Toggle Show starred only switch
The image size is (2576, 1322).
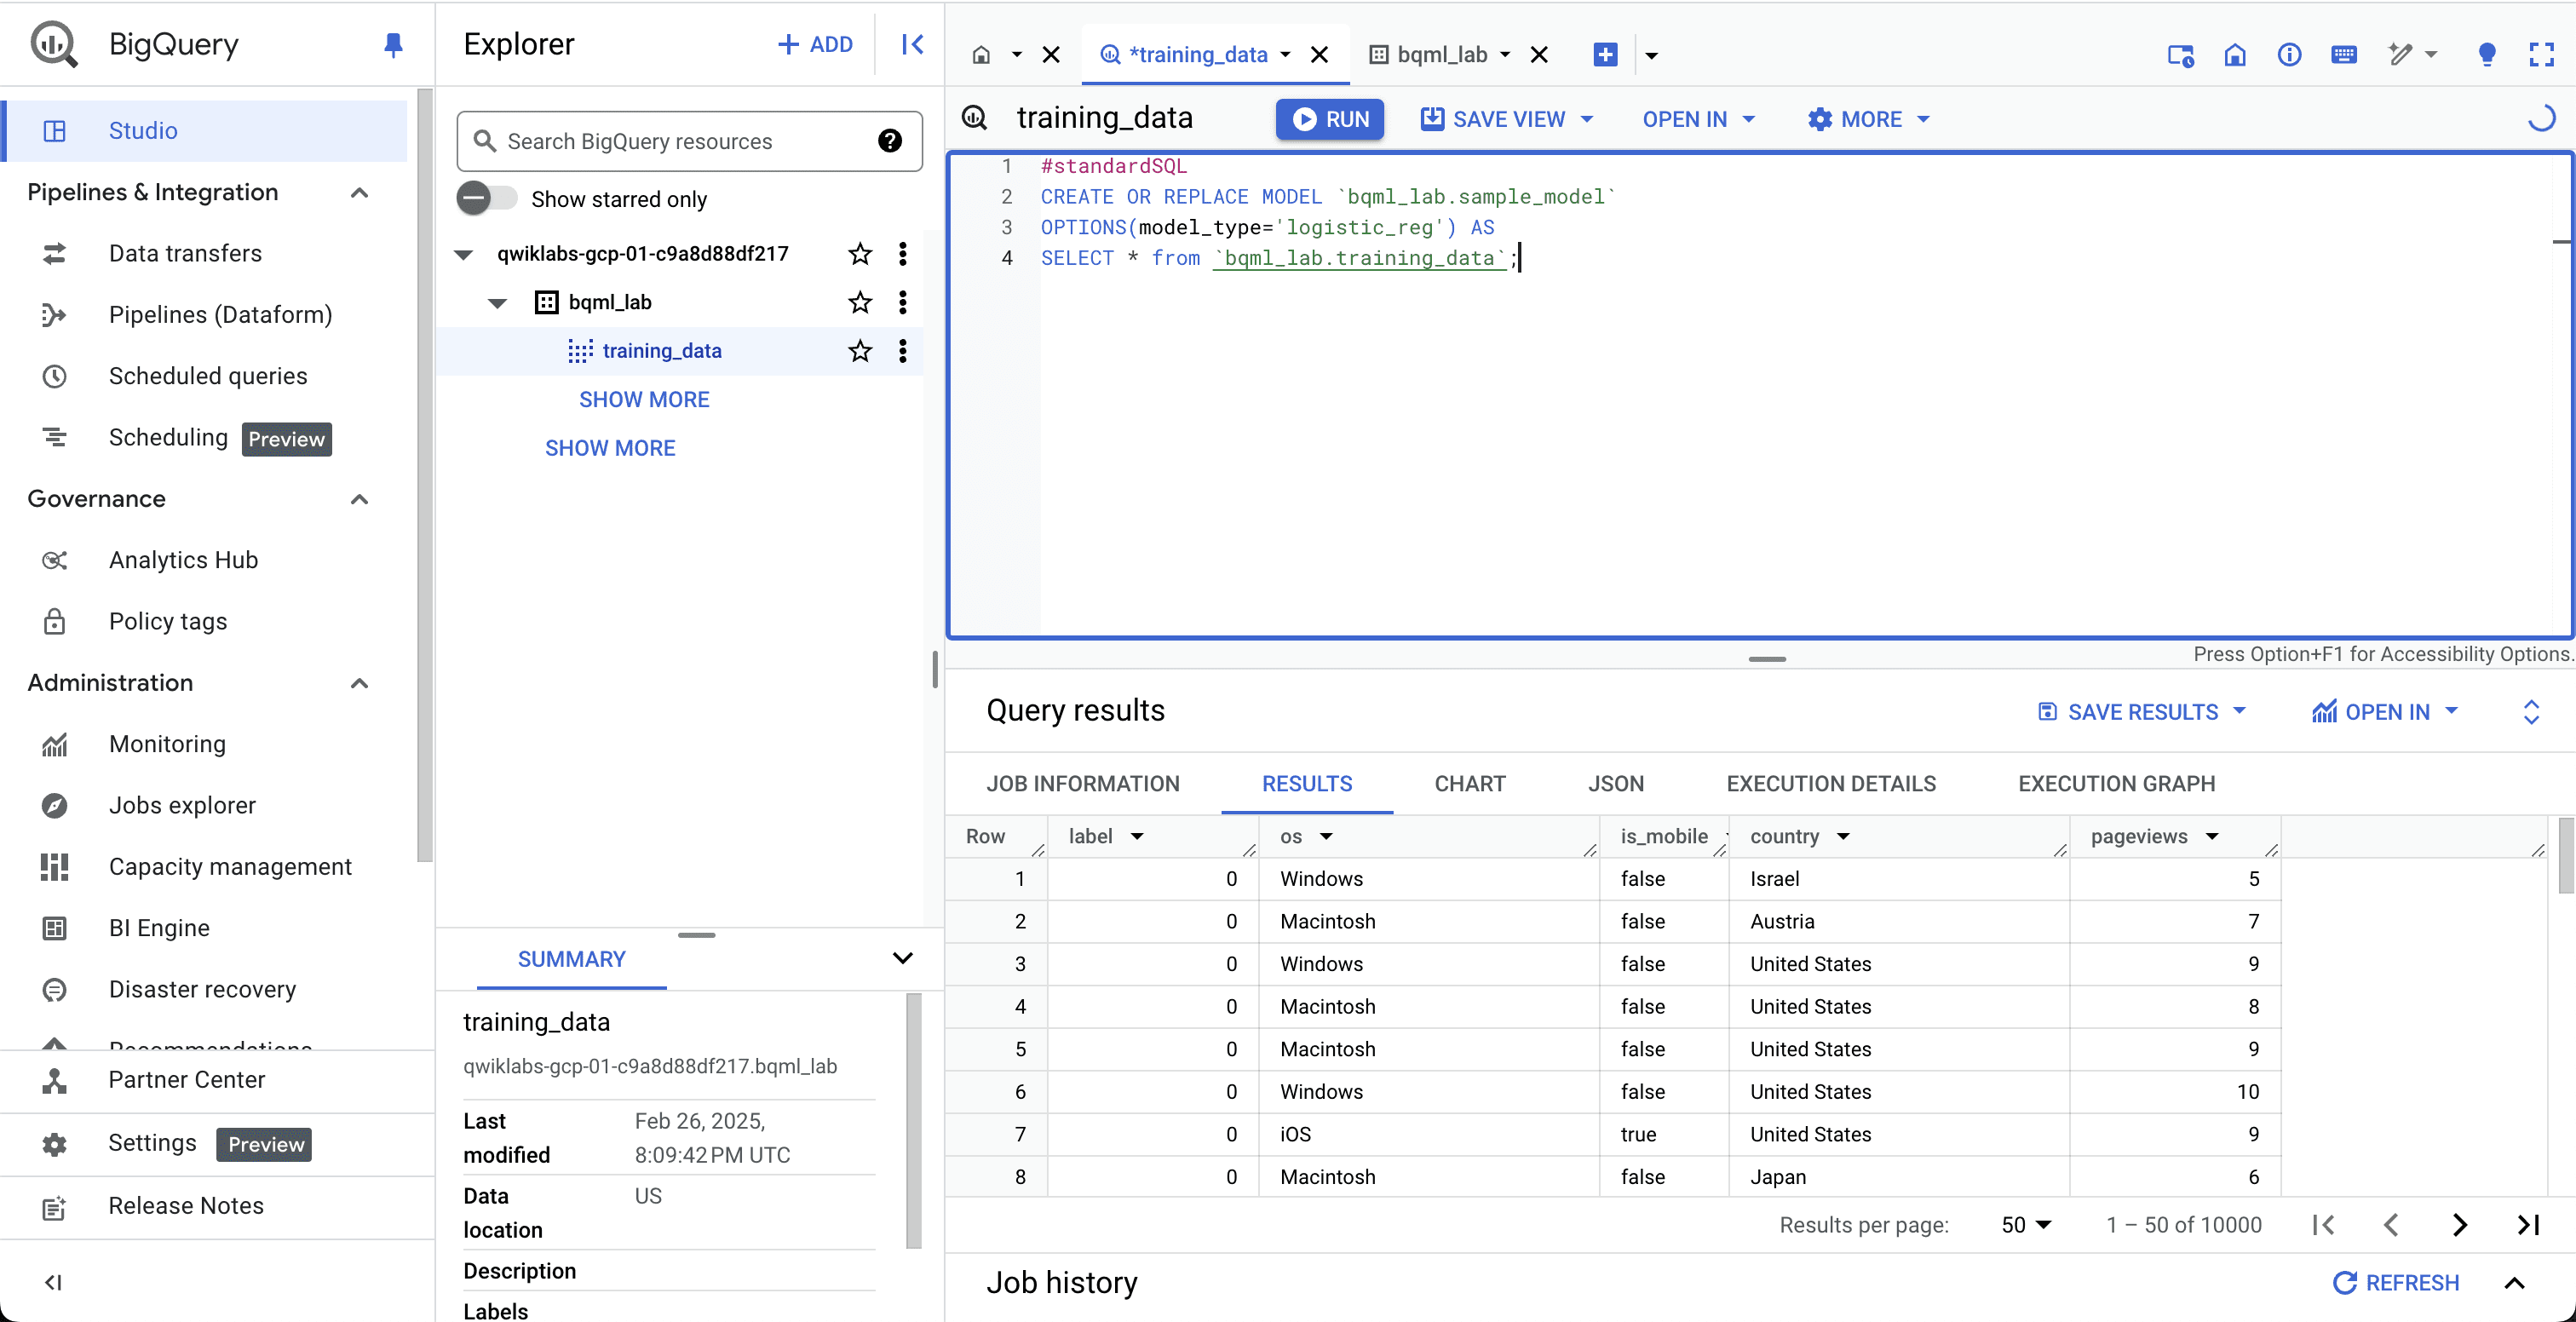(486, 199)
